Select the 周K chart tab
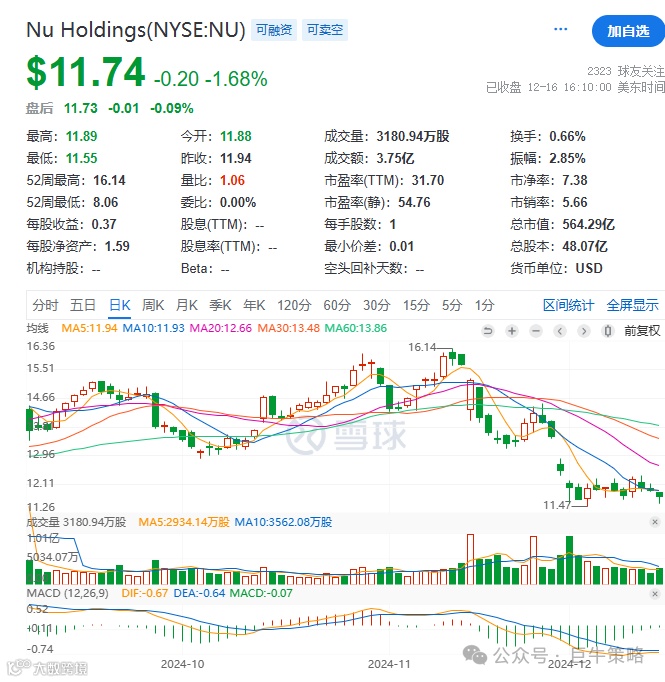 (153, 305)
